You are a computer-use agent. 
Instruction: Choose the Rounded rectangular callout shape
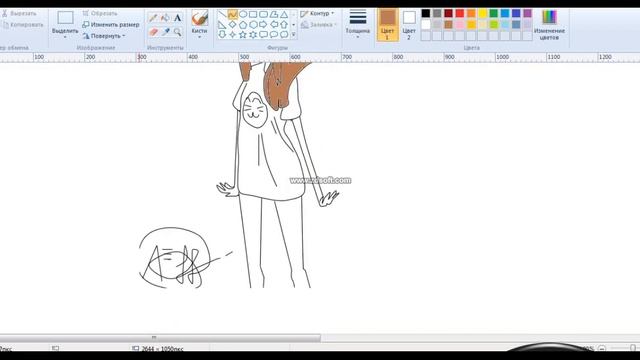263,35
